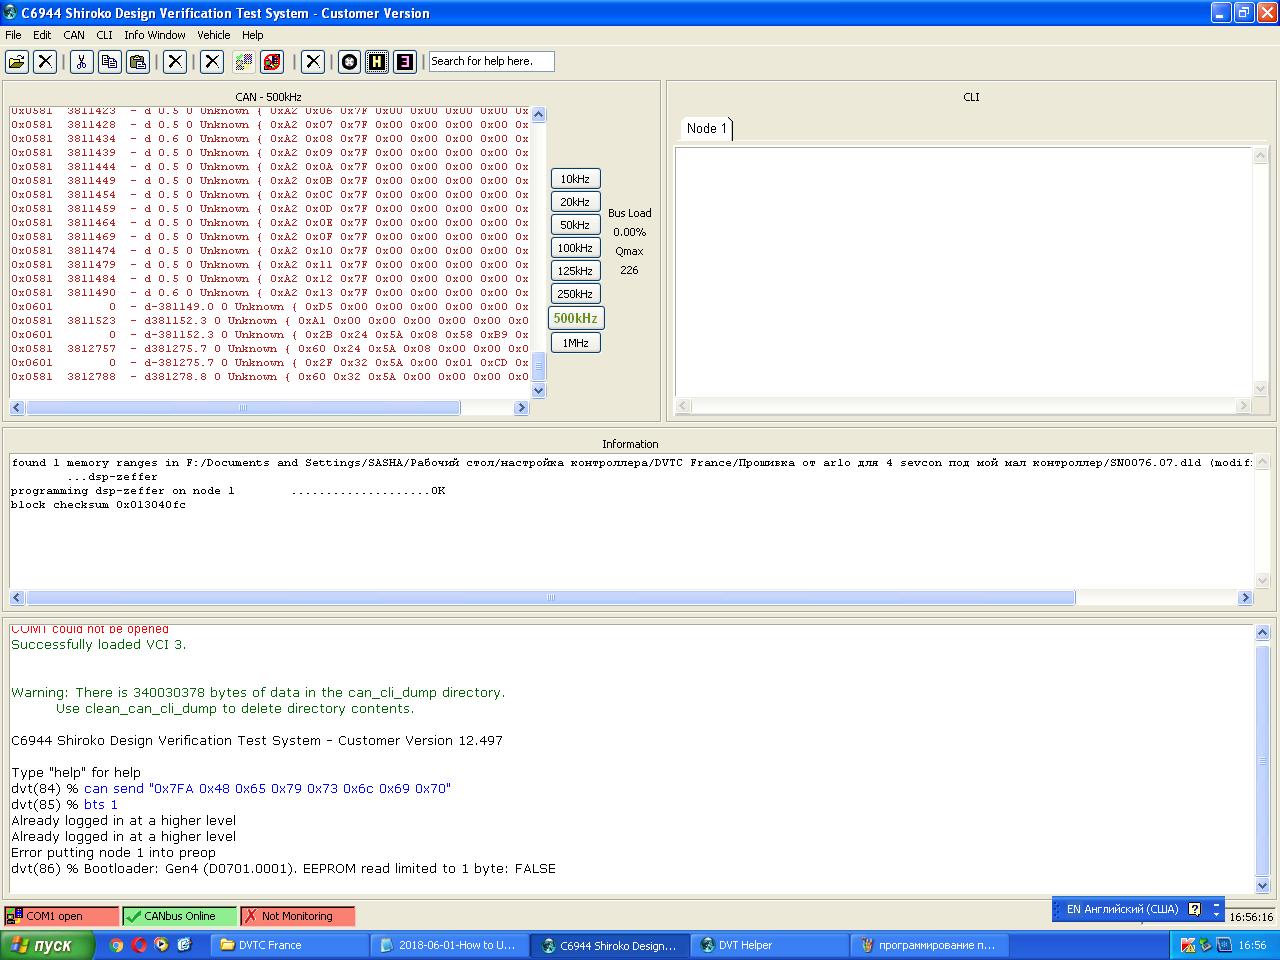Viewport: 1280px width, 960px height.
Task: Click the Search for help field
Action: (x=491, y=62)
